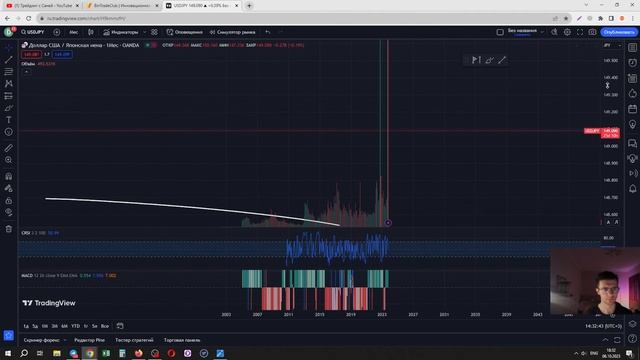Open the calendar panel
This screenshot has height=360, width=640.
632,109
